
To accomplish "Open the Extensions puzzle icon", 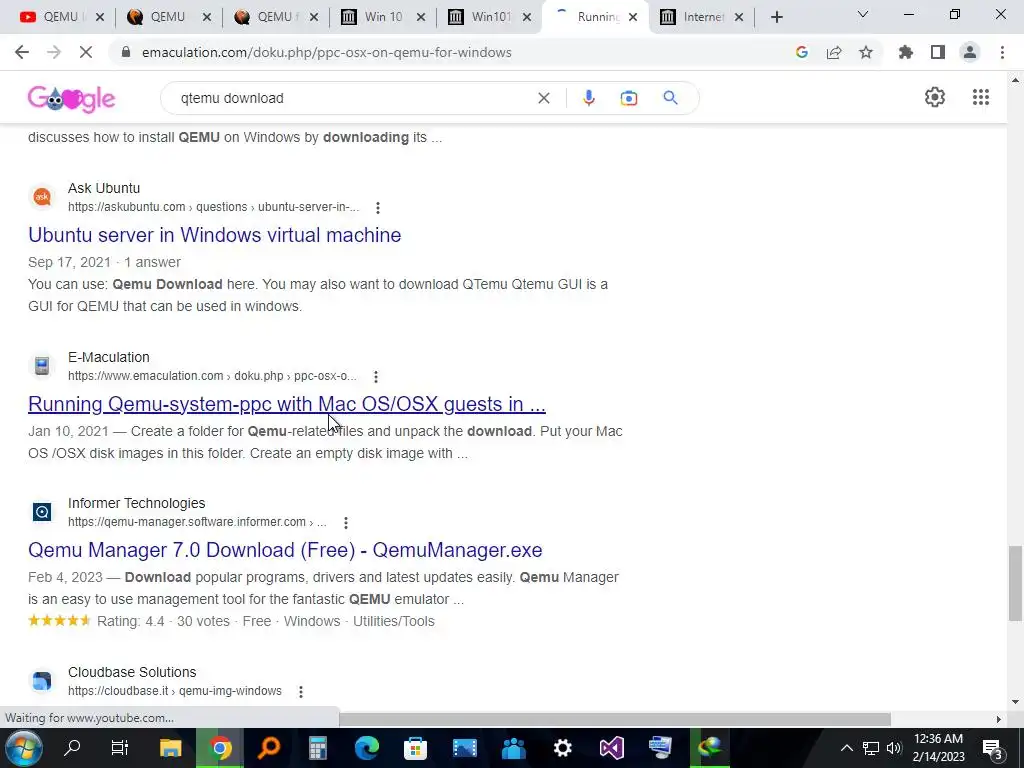I will click(x=906, y=52).
